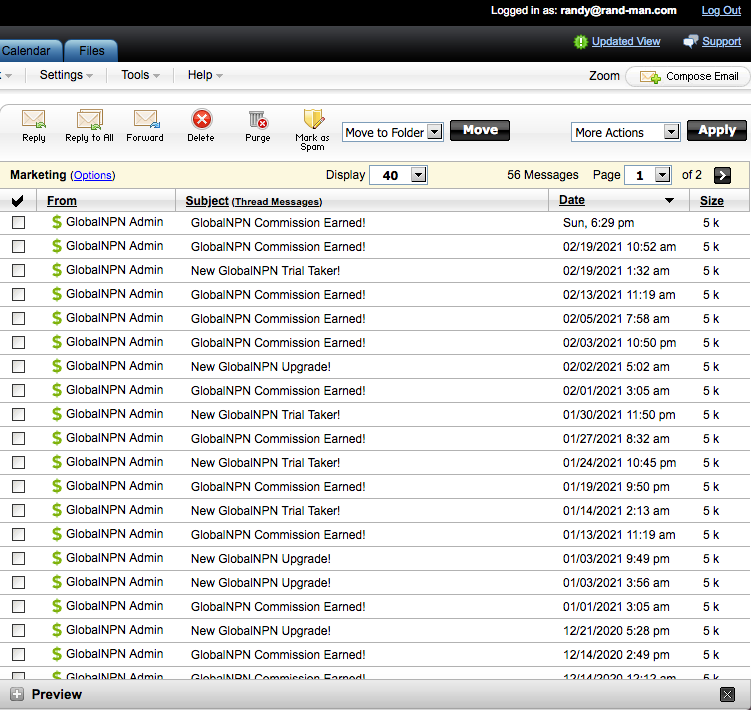Click the black Move button
The image size is (751, 710).
tap(480, 130)
